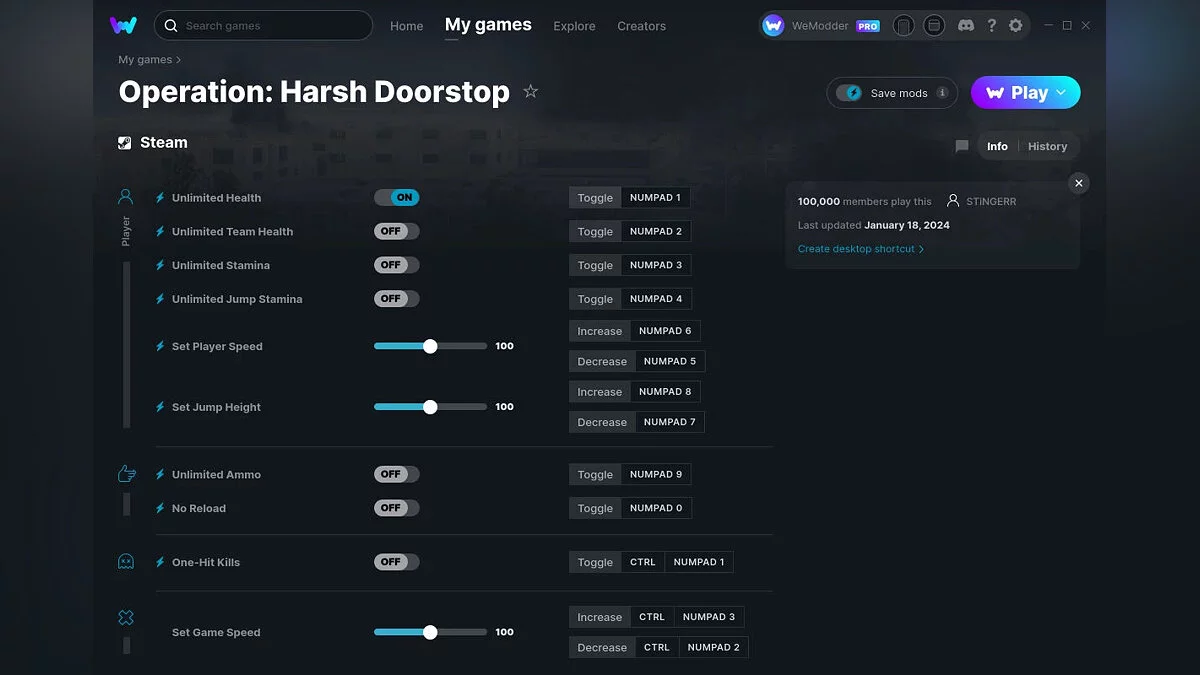Click the Search games input field
Screen dimensions: 1200x675
[263, 25]
